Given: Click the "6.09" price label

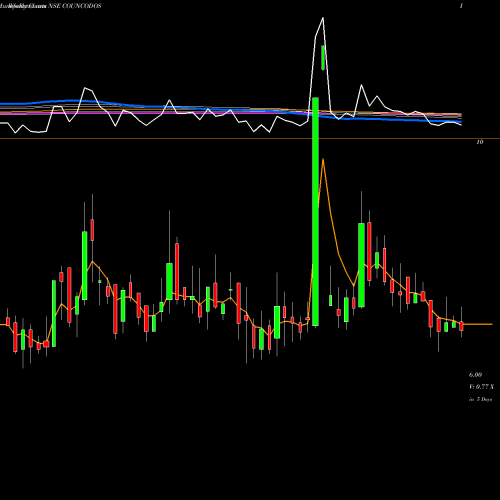Looking at the screenshot, I should 475,375.
